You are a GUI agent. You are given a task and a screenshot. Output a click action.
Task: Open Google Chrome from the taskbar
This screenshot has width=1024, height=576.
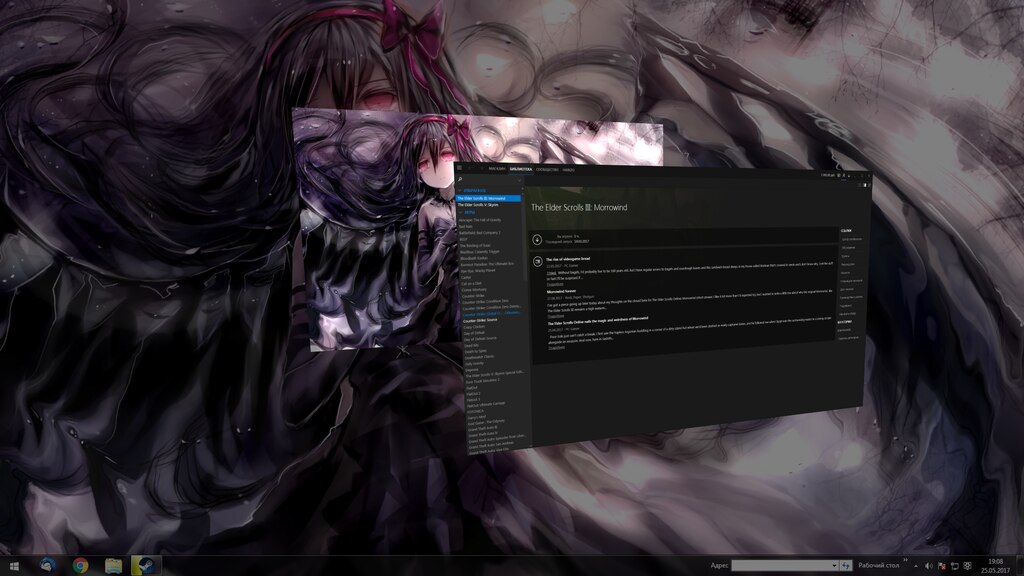[80, 565]
